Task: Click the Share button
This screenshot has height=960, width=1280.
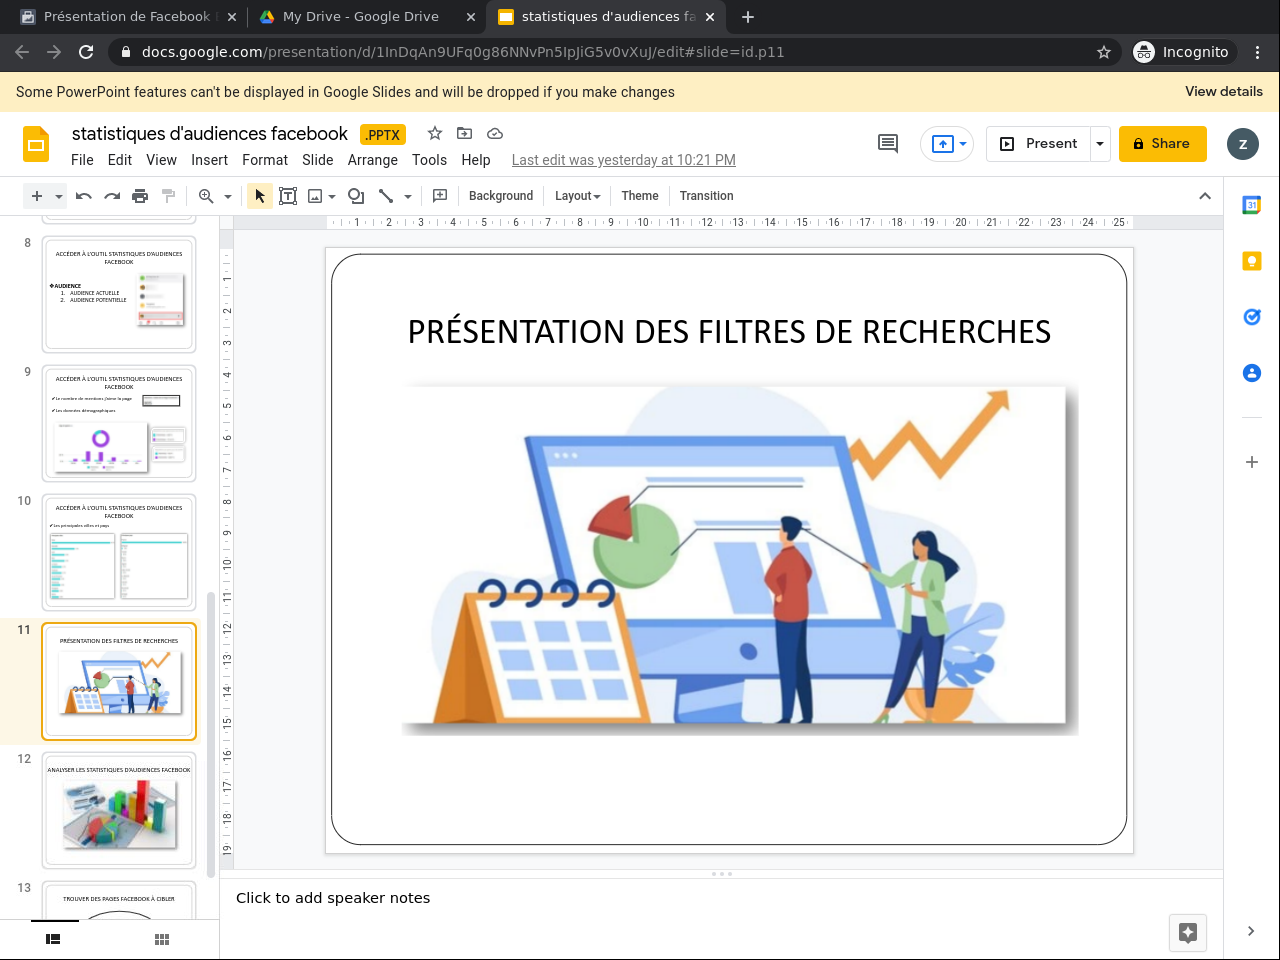Action: 1162,144
